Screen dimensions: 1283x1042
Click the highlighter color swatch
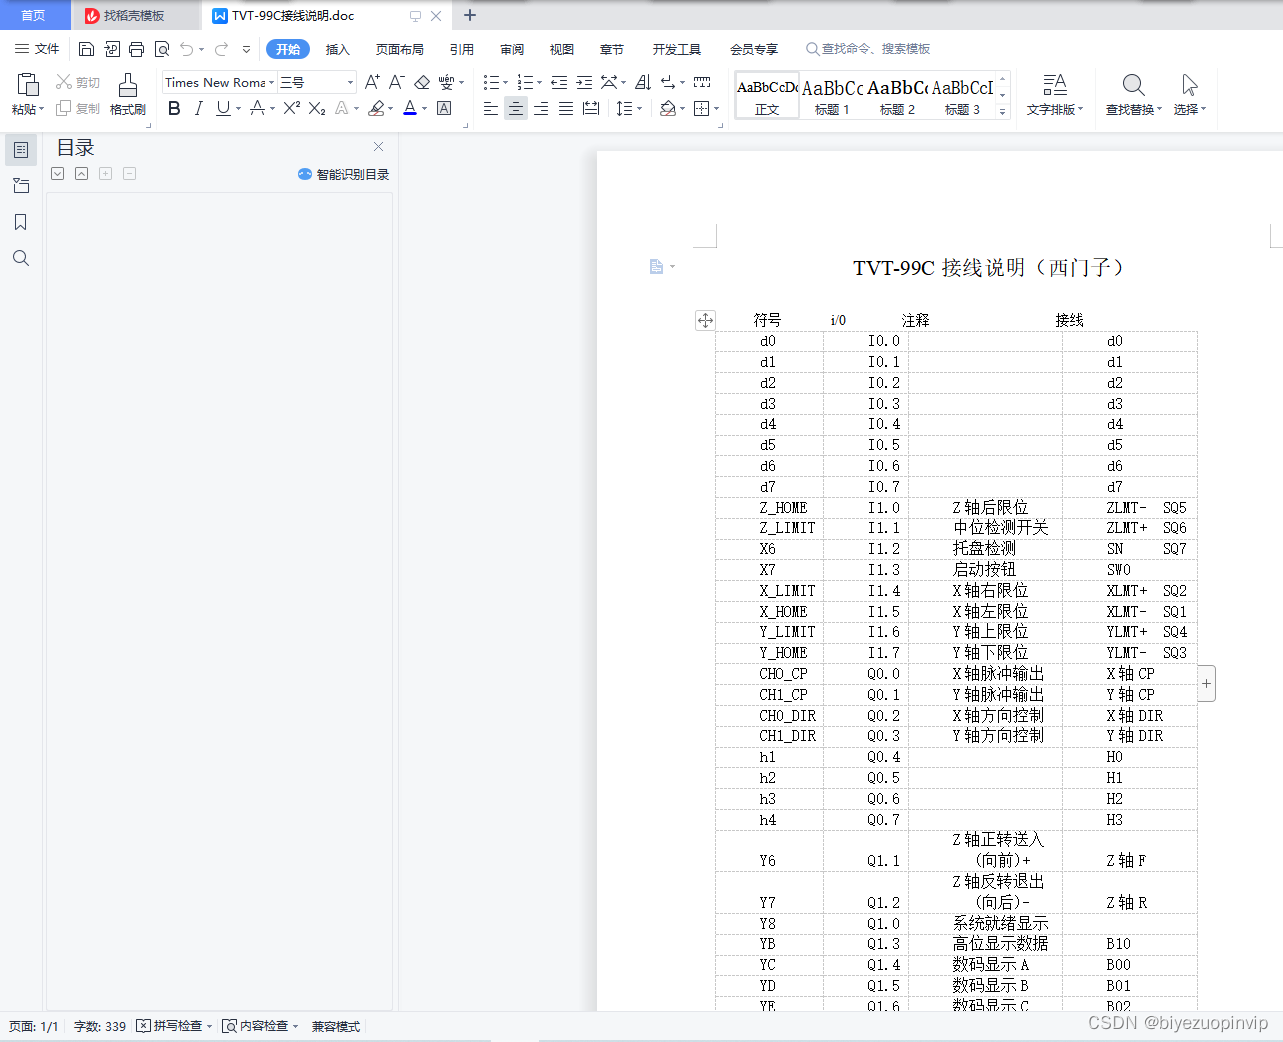click(x=376, y=108)
